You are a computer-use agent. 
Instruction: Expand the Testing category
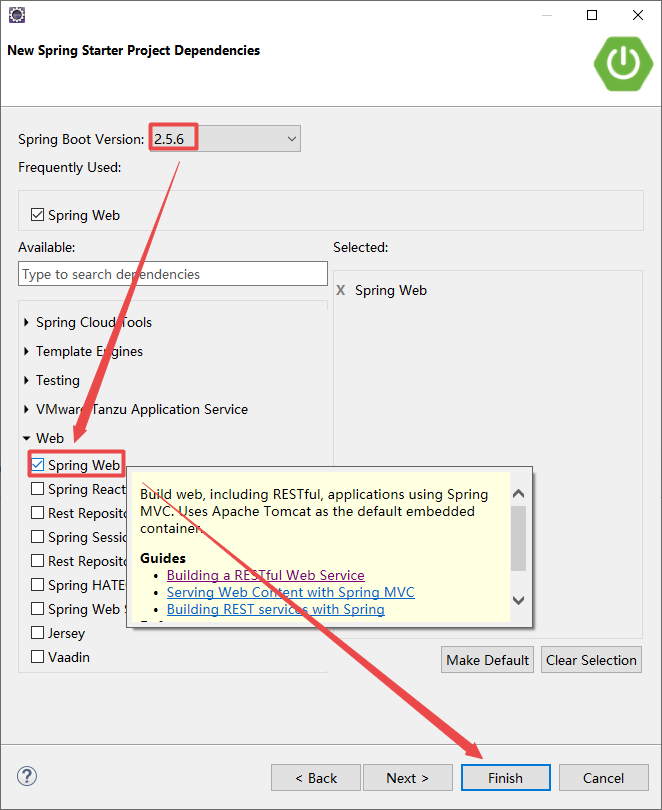[x=26, y=380]
